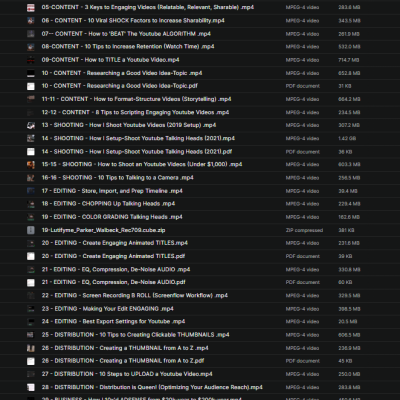Select video icon for 14 Setup-Shoot Talking Heads .mp4
The image size is (400, 400).
[31, 138]
